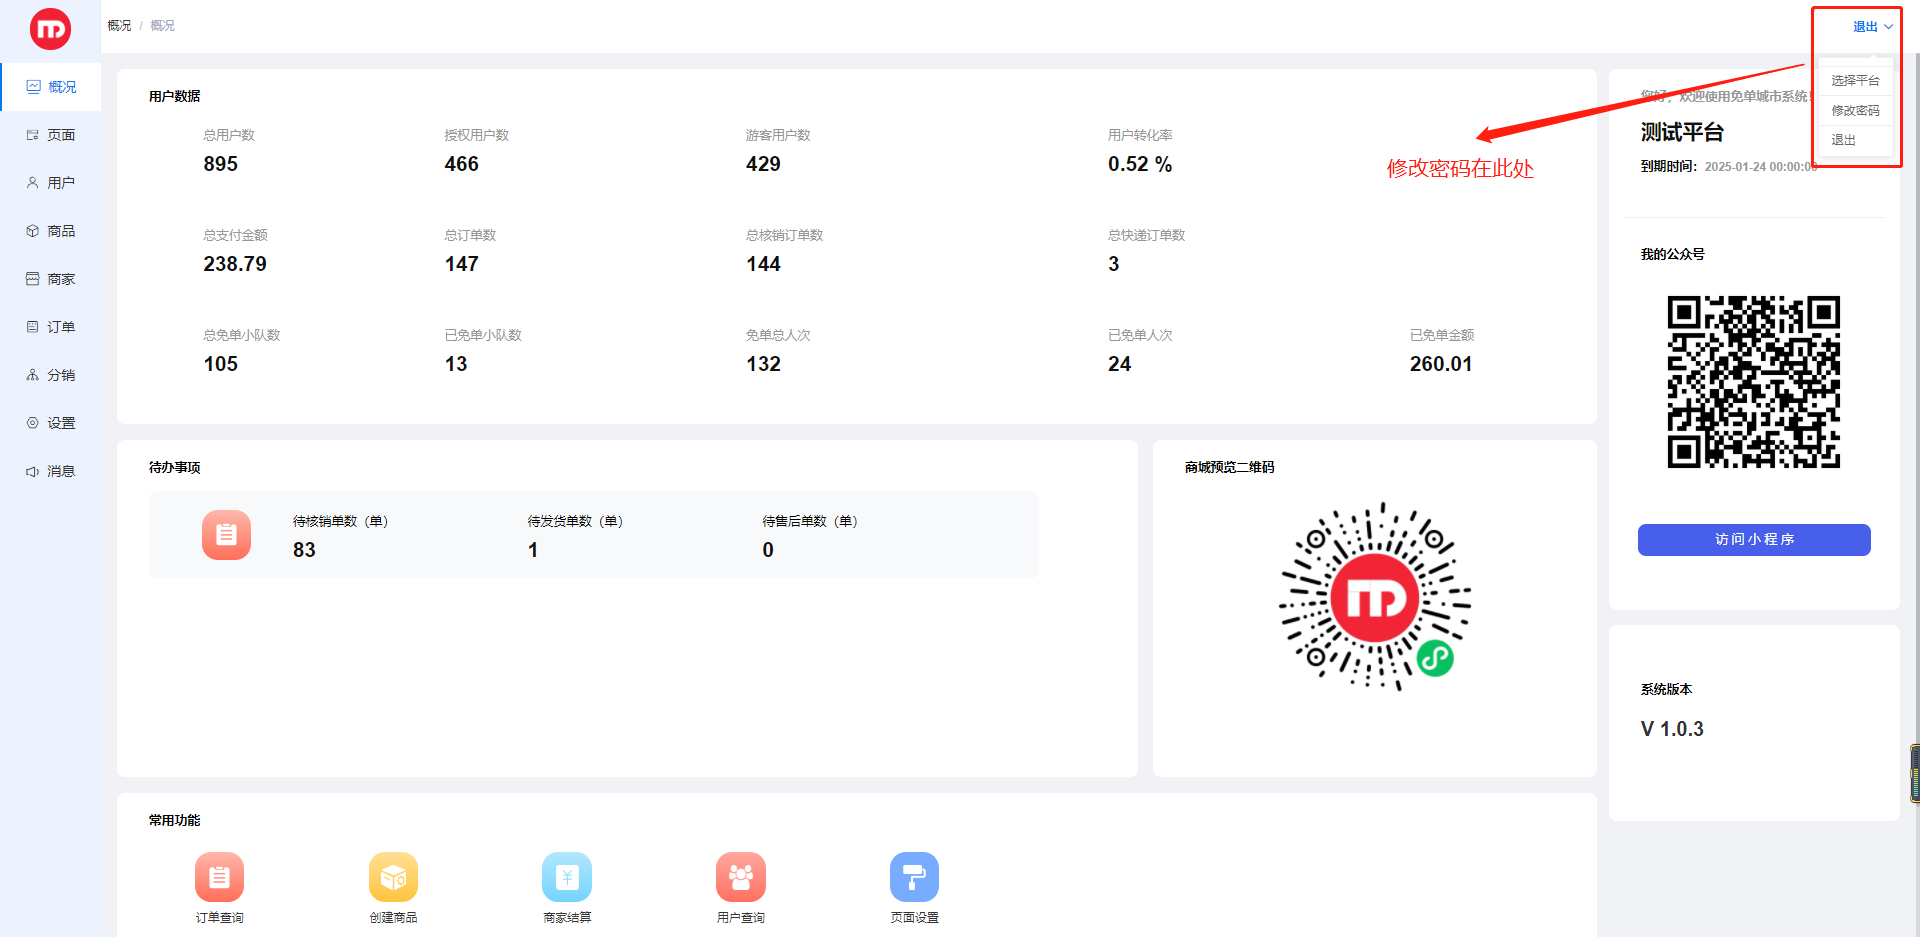
Task: Open 商品 products sidebar item
Action: (x=50, y=231)
